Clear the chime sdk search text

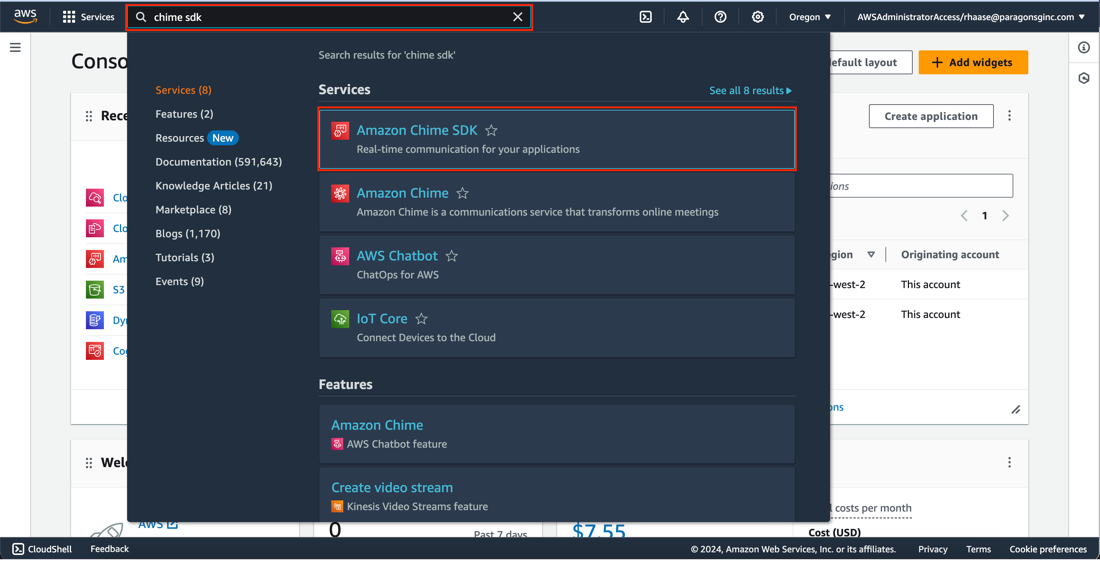518,17
